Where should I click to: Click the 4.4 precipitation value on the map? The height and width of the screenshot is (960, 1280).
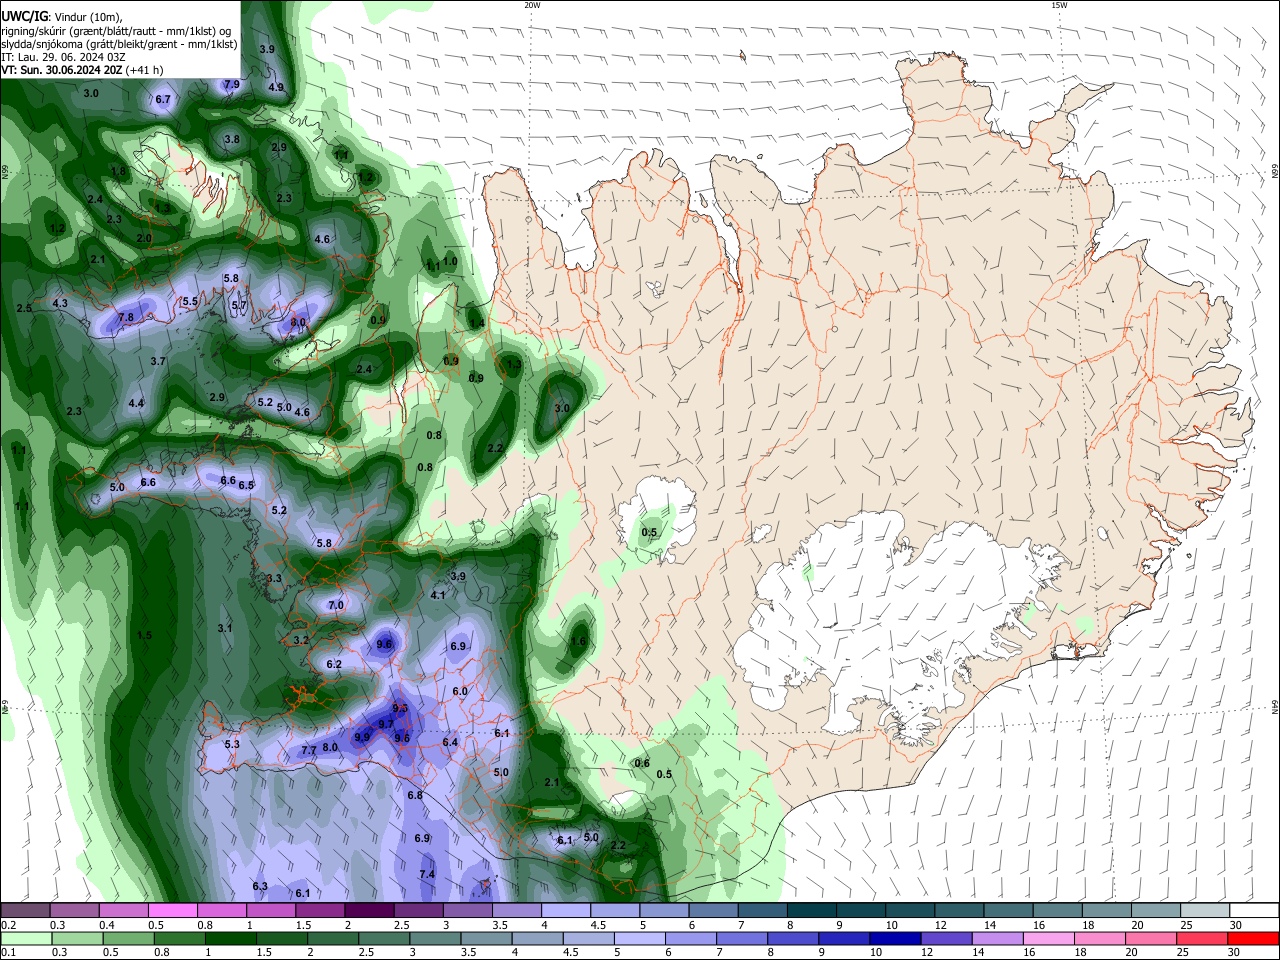tap(136, 404)
